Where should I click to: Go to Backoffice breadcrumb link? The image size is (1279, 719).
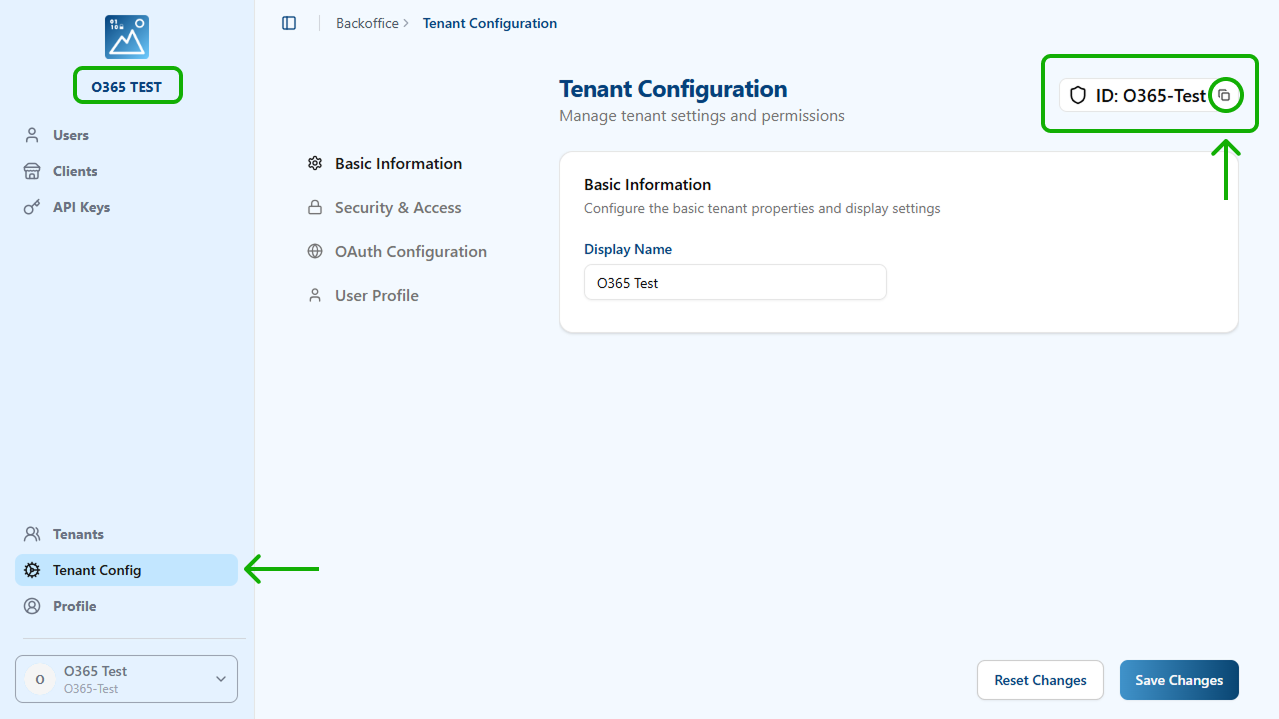(367, 23)
